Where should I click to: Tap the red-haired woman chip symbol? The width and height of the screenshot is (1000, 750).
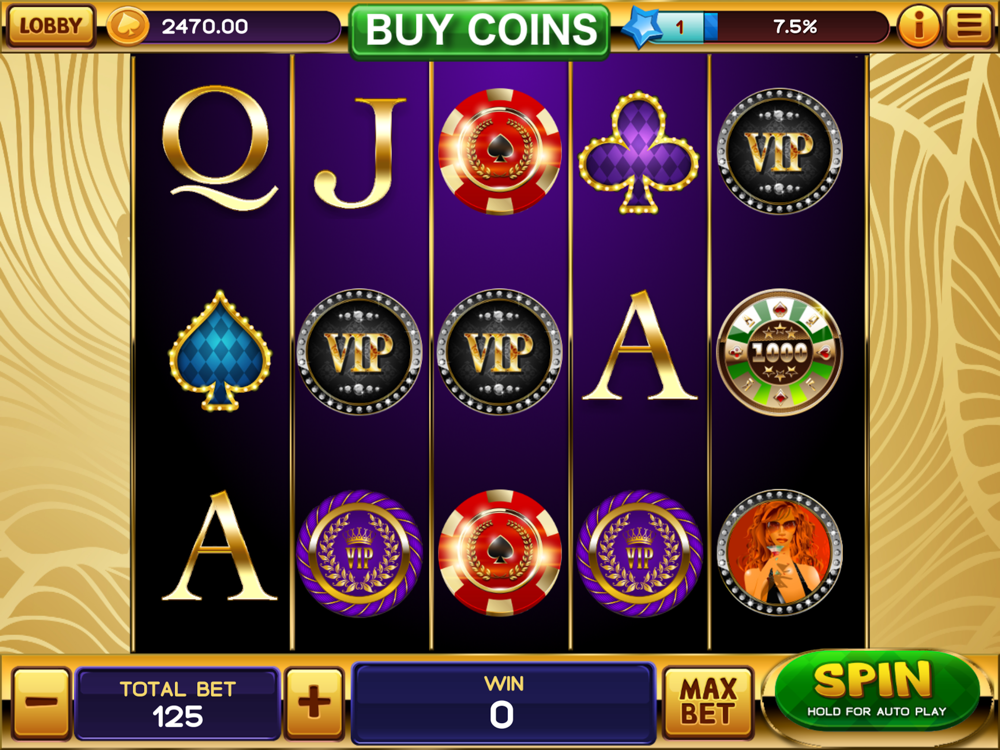pos(779,552)
